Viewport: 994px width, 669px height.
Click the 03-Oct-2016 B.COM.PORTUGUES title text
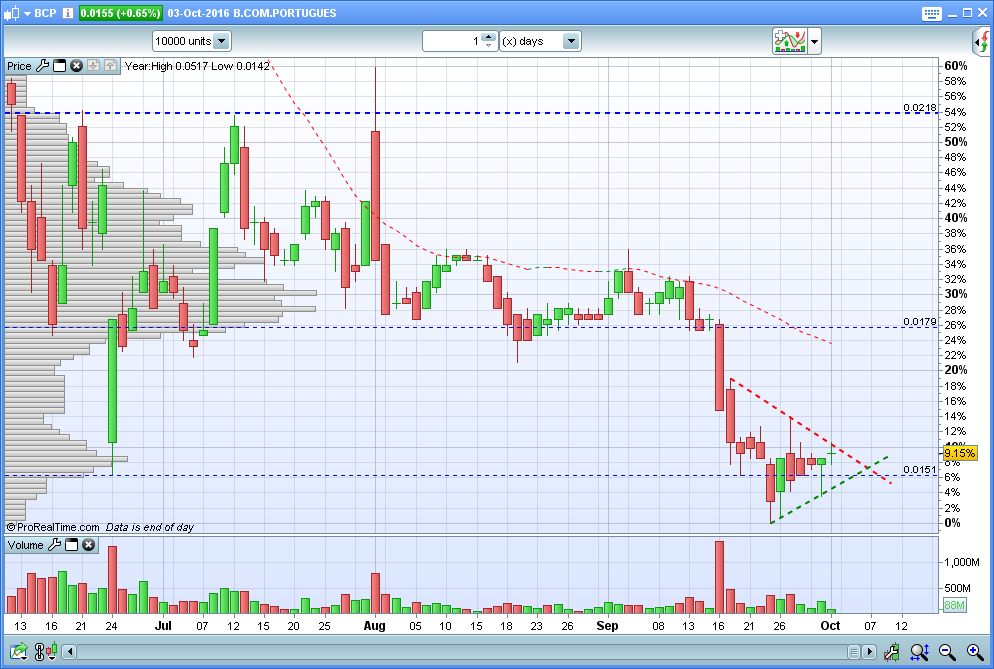pyautogui.click(x=252, y=13)
